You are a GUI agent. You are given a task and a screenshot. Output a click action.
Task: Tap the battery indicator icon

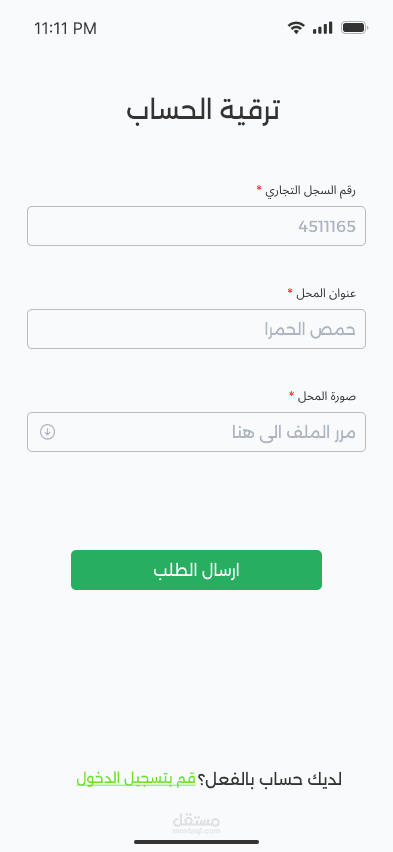pos(354,28)
